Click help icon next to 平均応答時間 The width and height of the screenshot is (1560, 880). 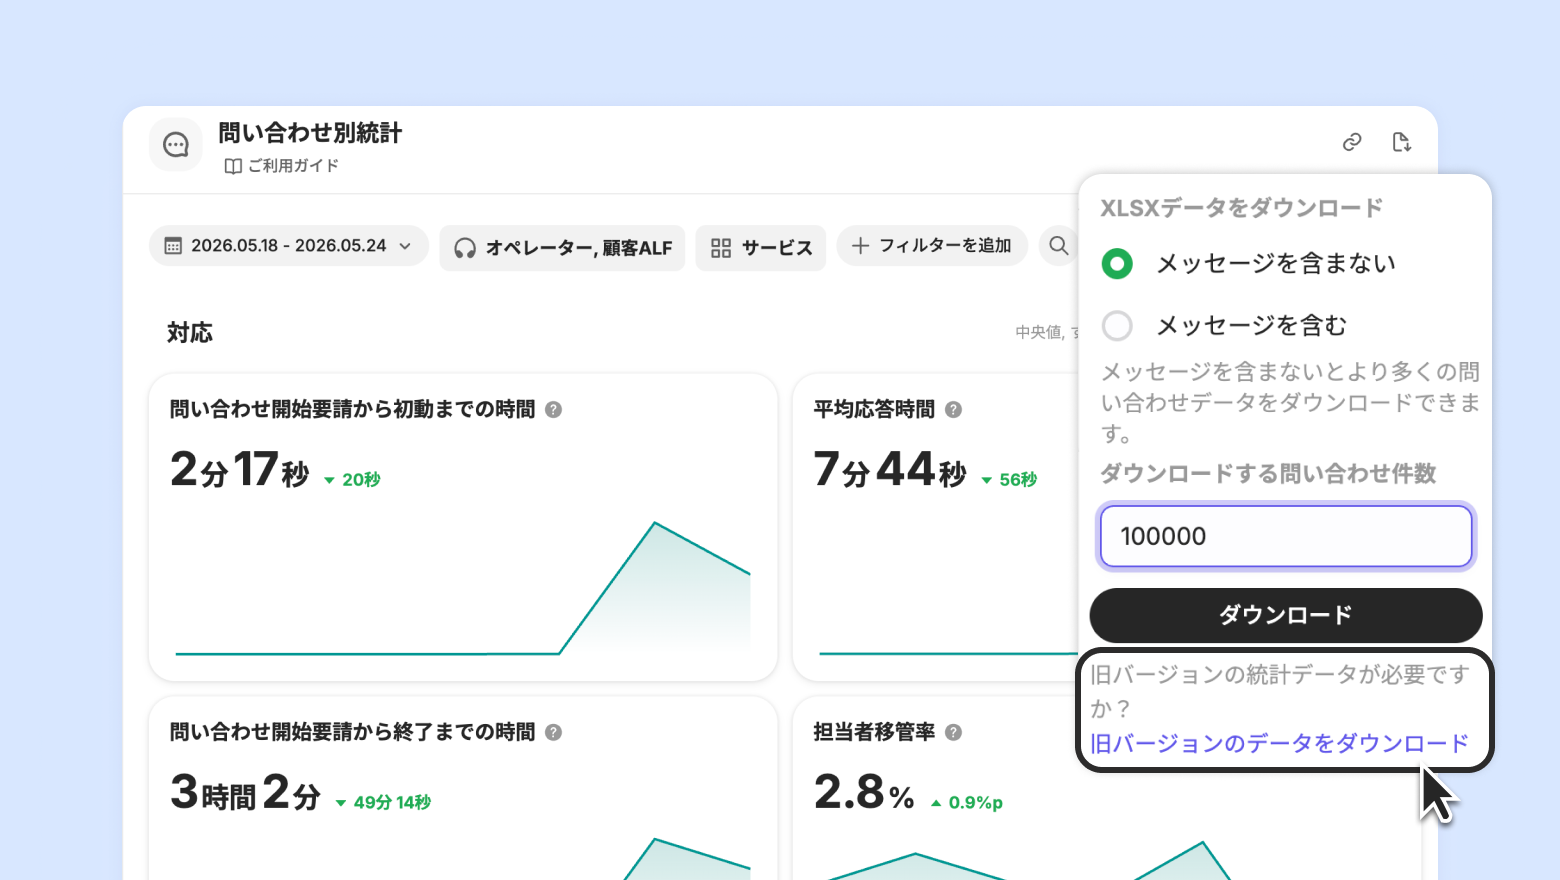tap(953, 410)
